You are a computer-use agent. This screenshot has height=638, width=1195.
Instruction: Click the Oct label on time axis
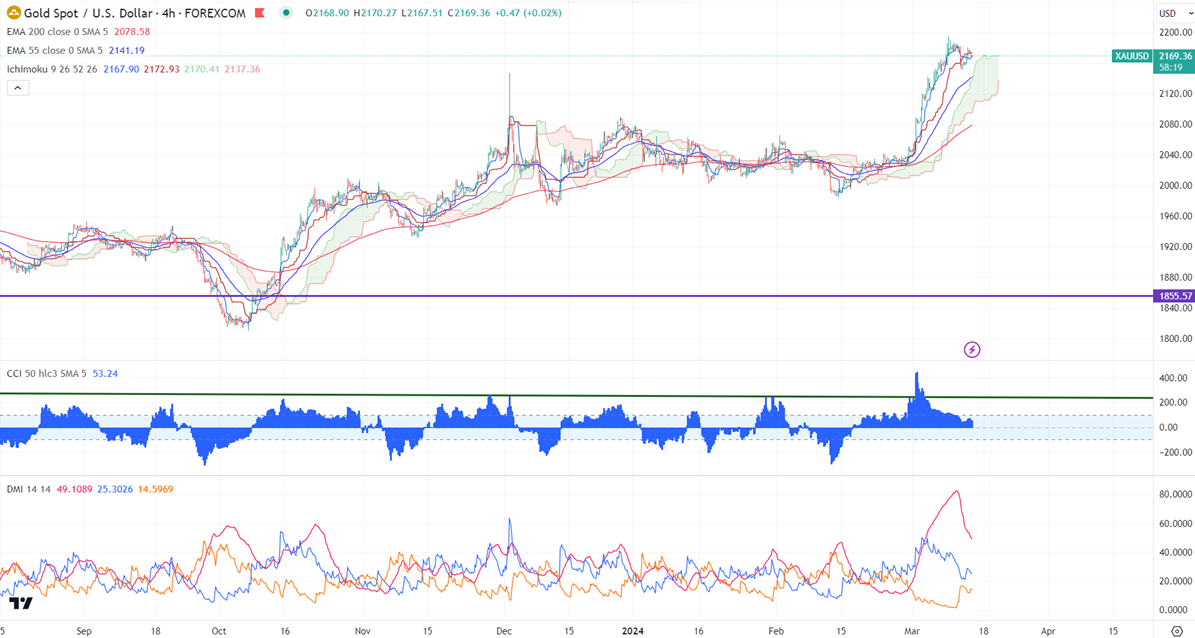pyautogui.click(x=219, y=631)
